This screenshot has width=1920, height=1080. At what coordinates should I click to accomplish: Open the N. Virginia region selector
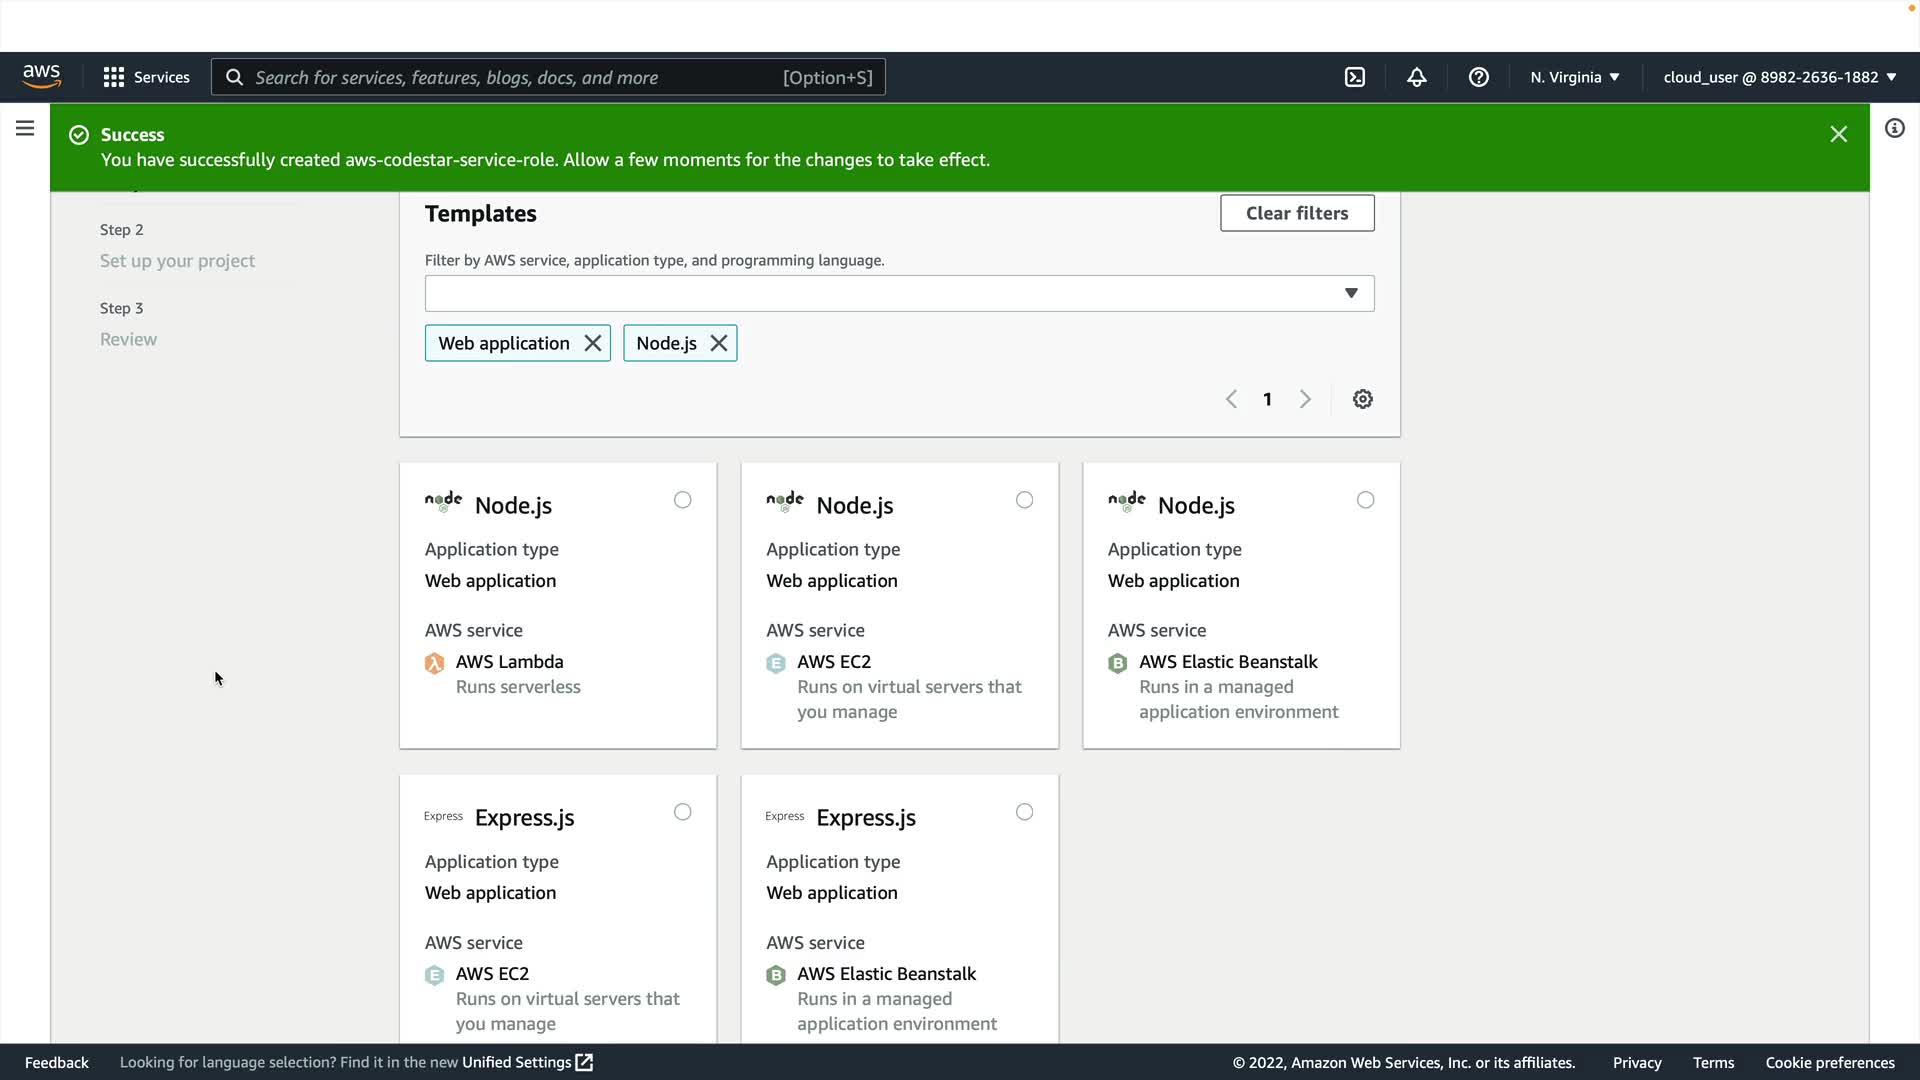[x=1574, y=77]
